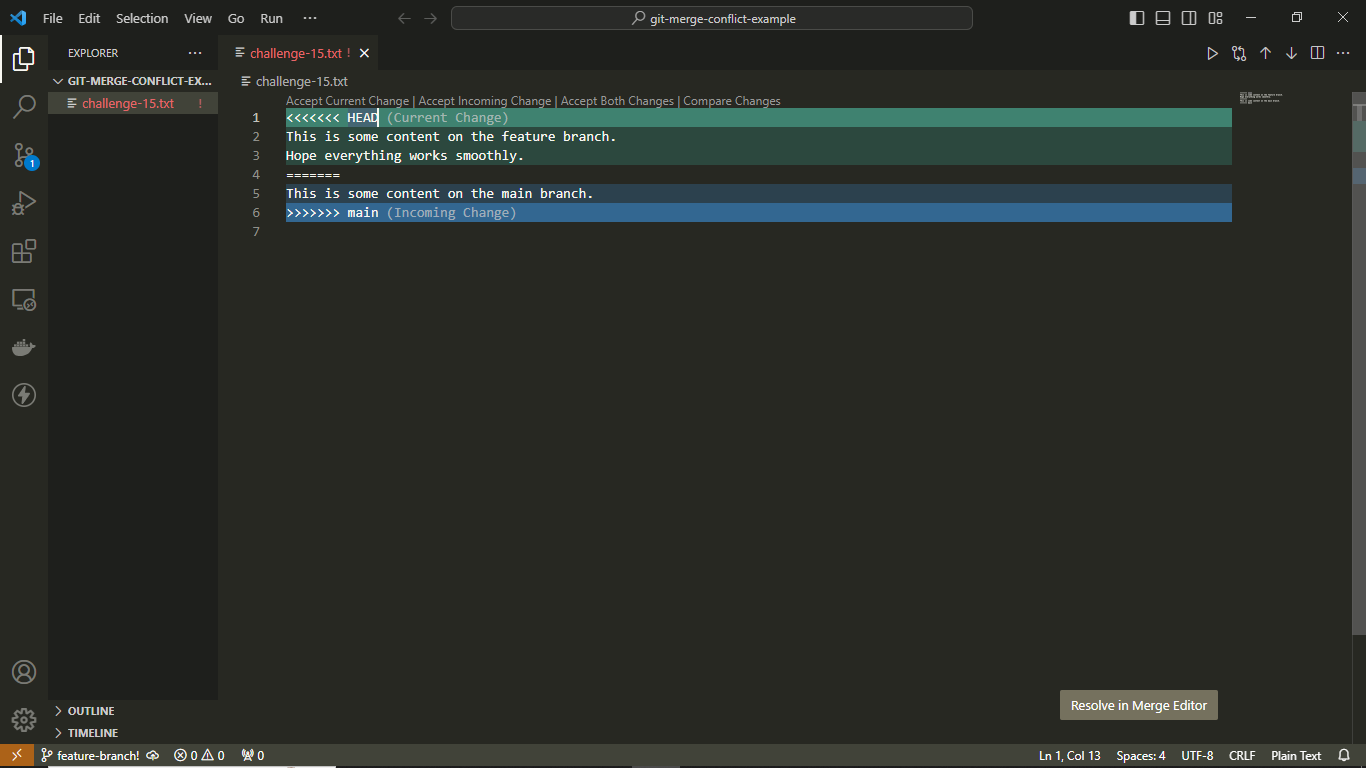Viewport: 1366px width, 768px height.
Task: Open the Search view
Action: click(x=24, y=107)
